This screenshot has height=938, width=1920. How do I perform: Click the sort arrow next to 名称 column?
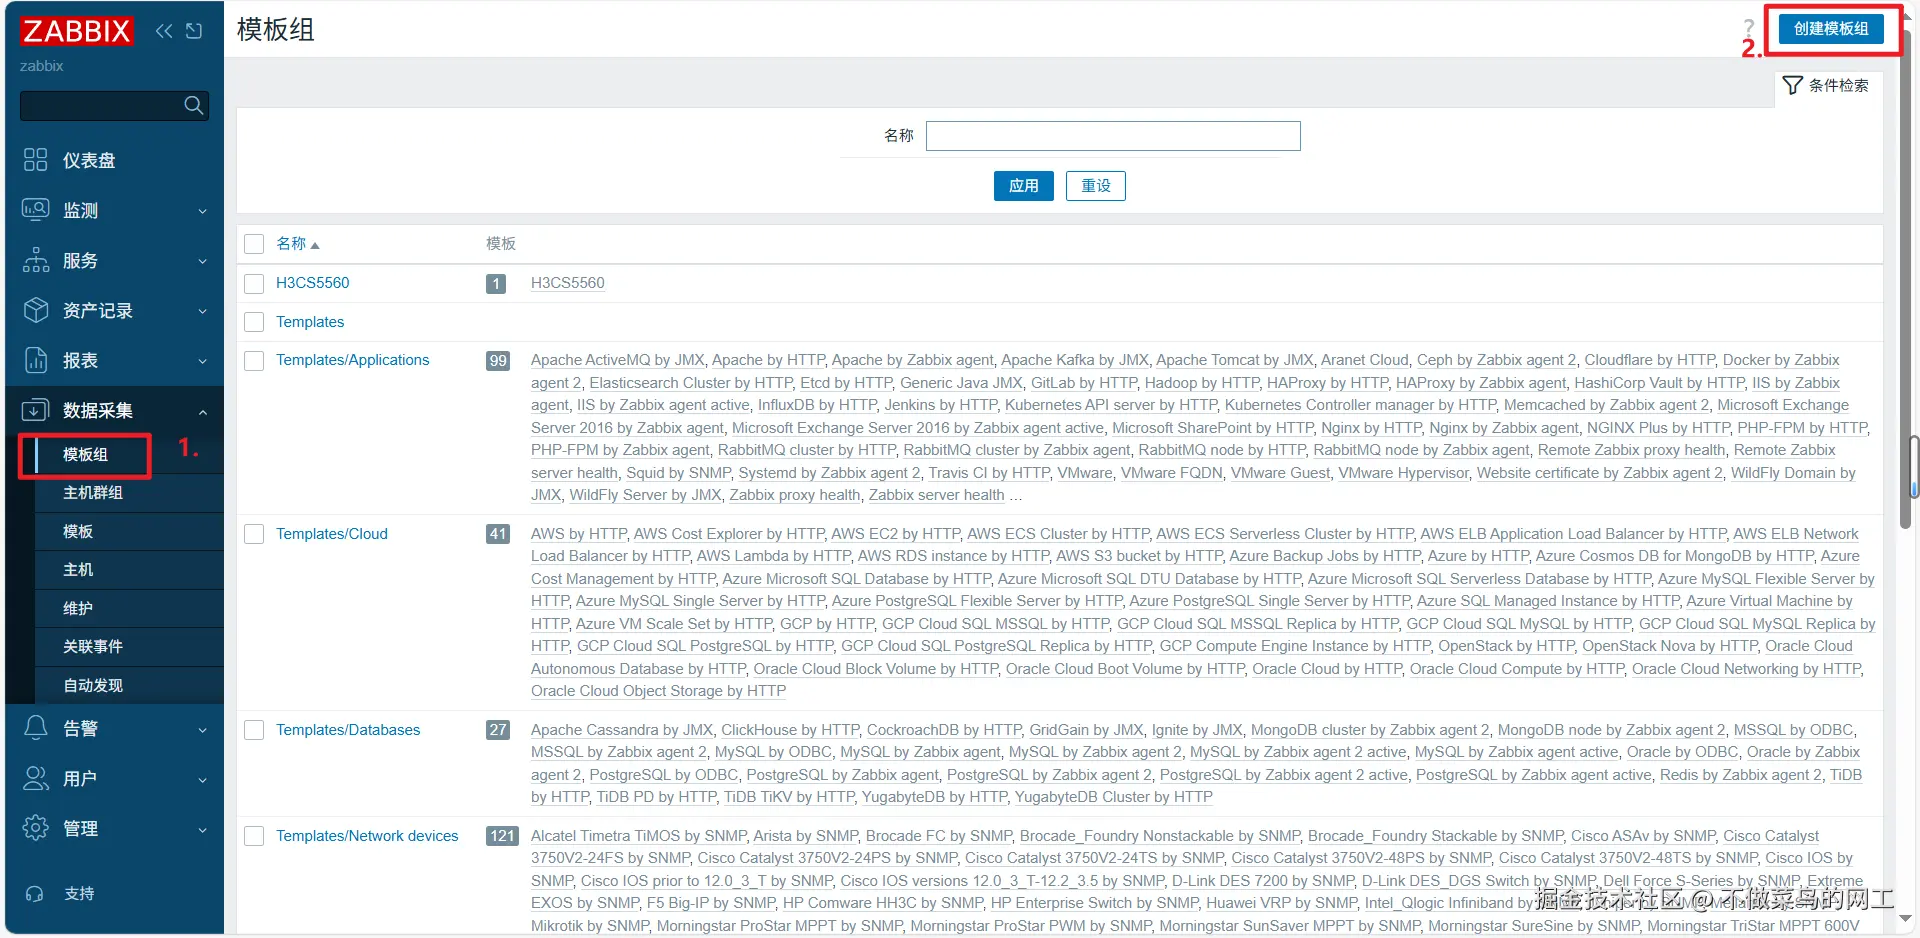[x=315, y=245]
